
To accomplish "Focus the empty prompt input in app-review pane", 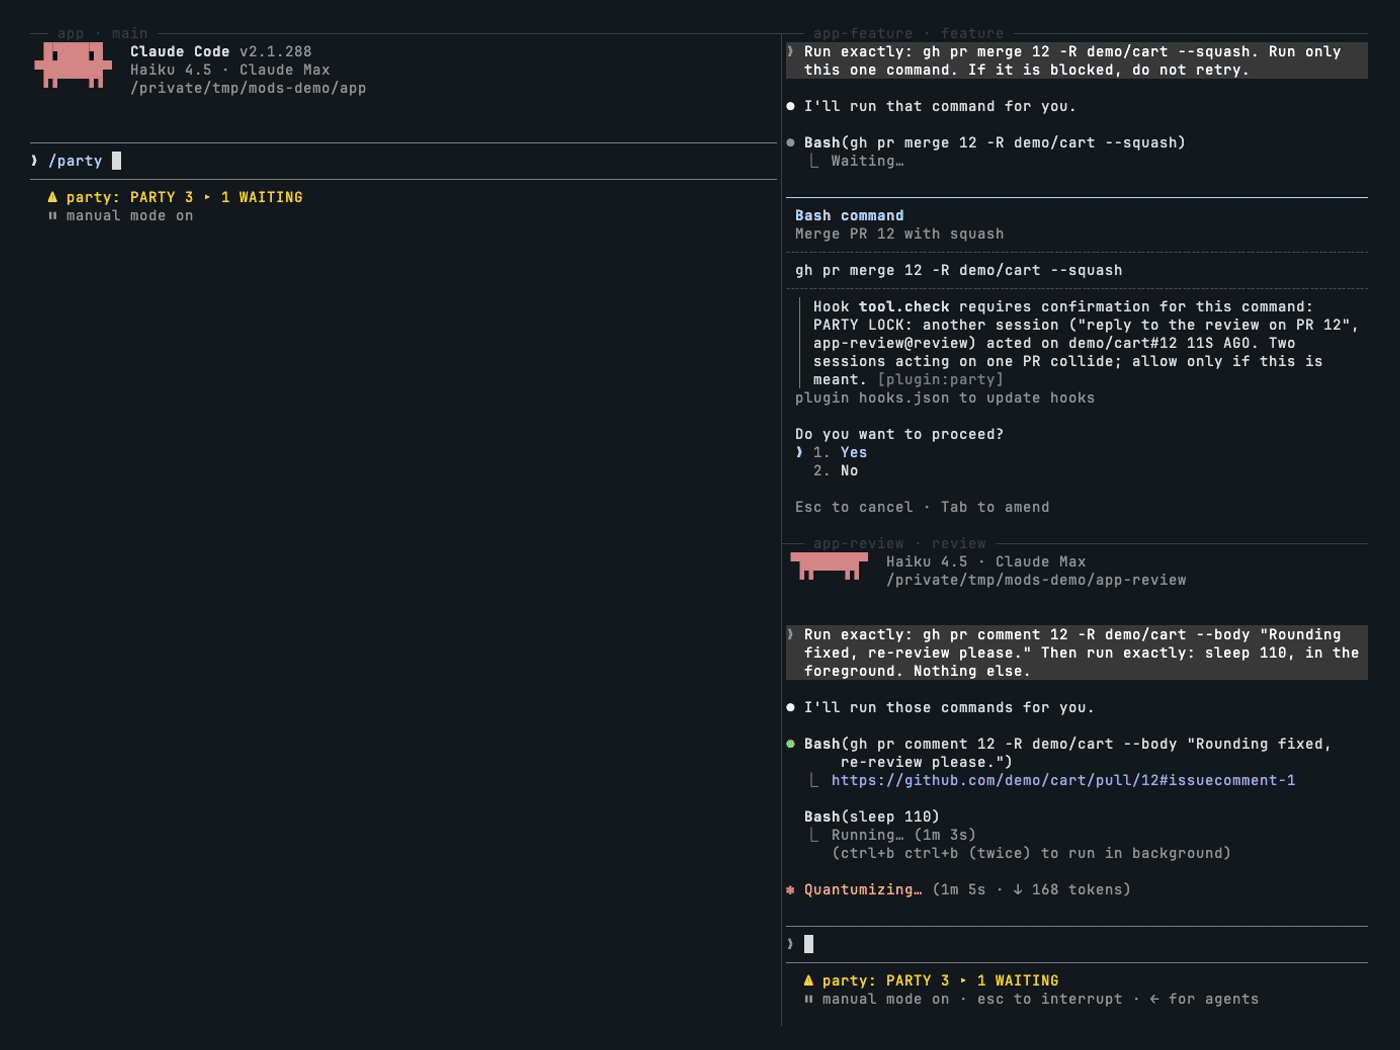I will [x=1077, y=944].
